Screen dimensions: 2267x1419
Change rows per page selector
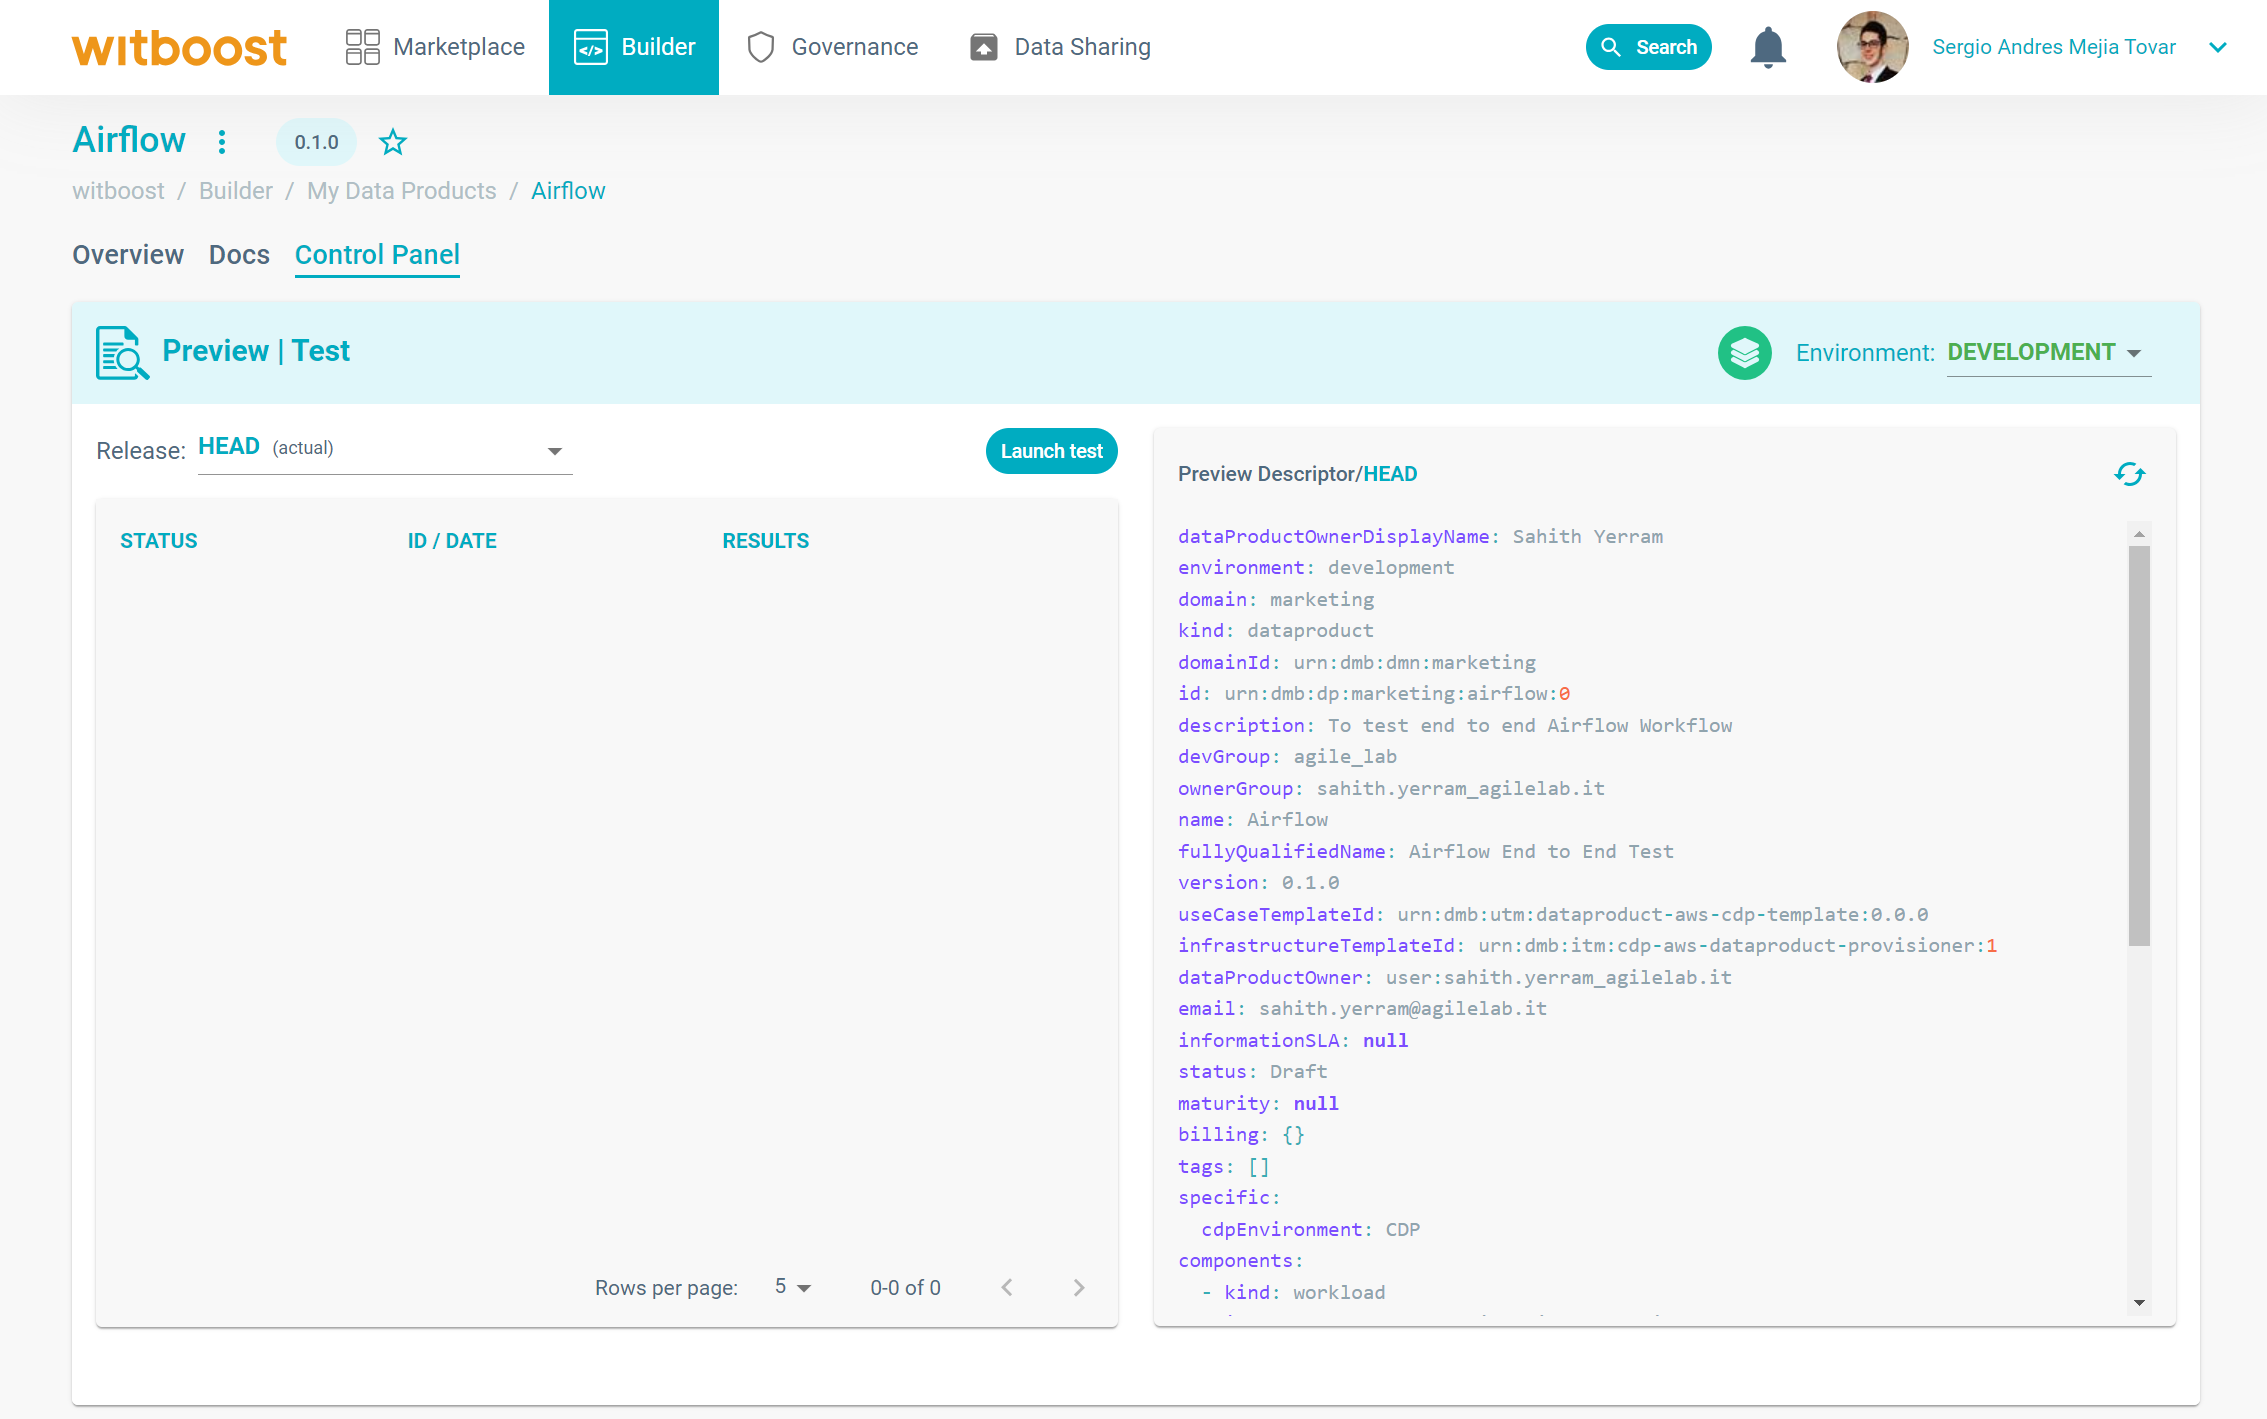pyautogui.click(x=793, y=1287)
